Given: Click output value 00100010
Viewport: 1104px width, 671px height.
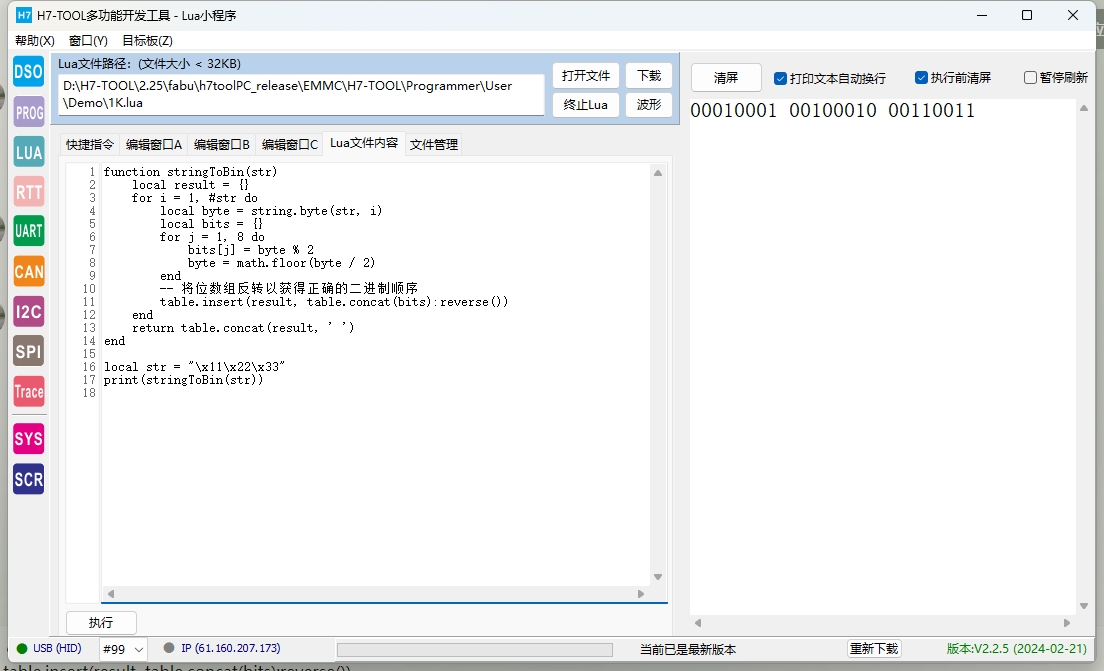Looking at the screenshot, I should (832, 111).
